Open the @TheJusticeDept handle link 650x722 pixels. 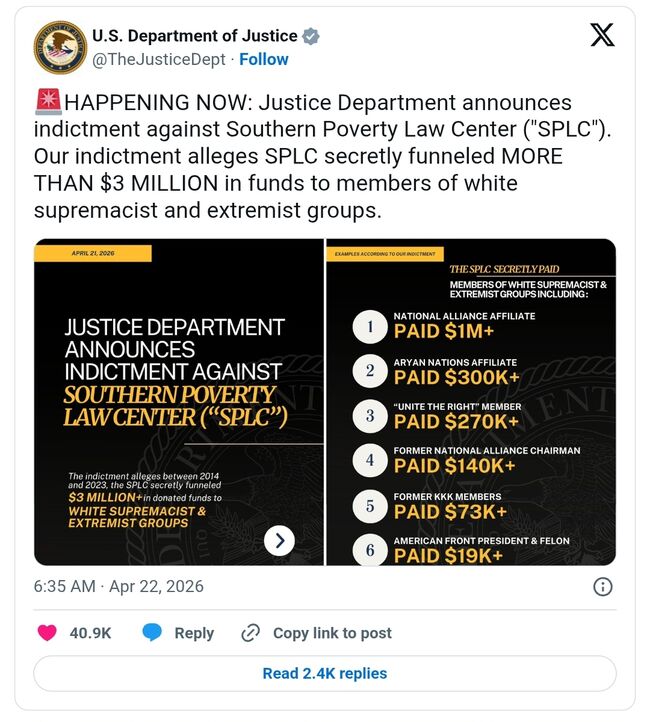click(x=159, y=60)
